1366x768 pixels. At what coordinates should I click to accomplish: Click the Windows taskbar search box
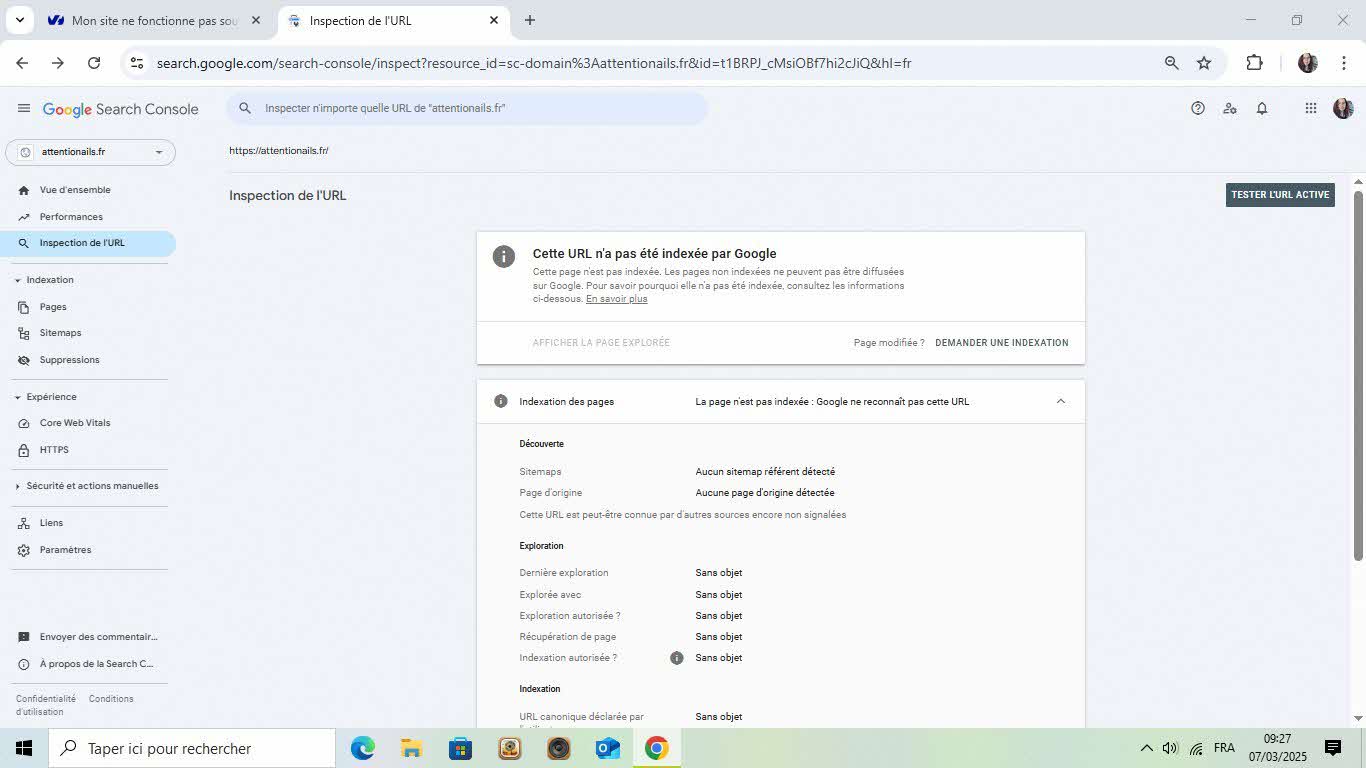[192, 748]
